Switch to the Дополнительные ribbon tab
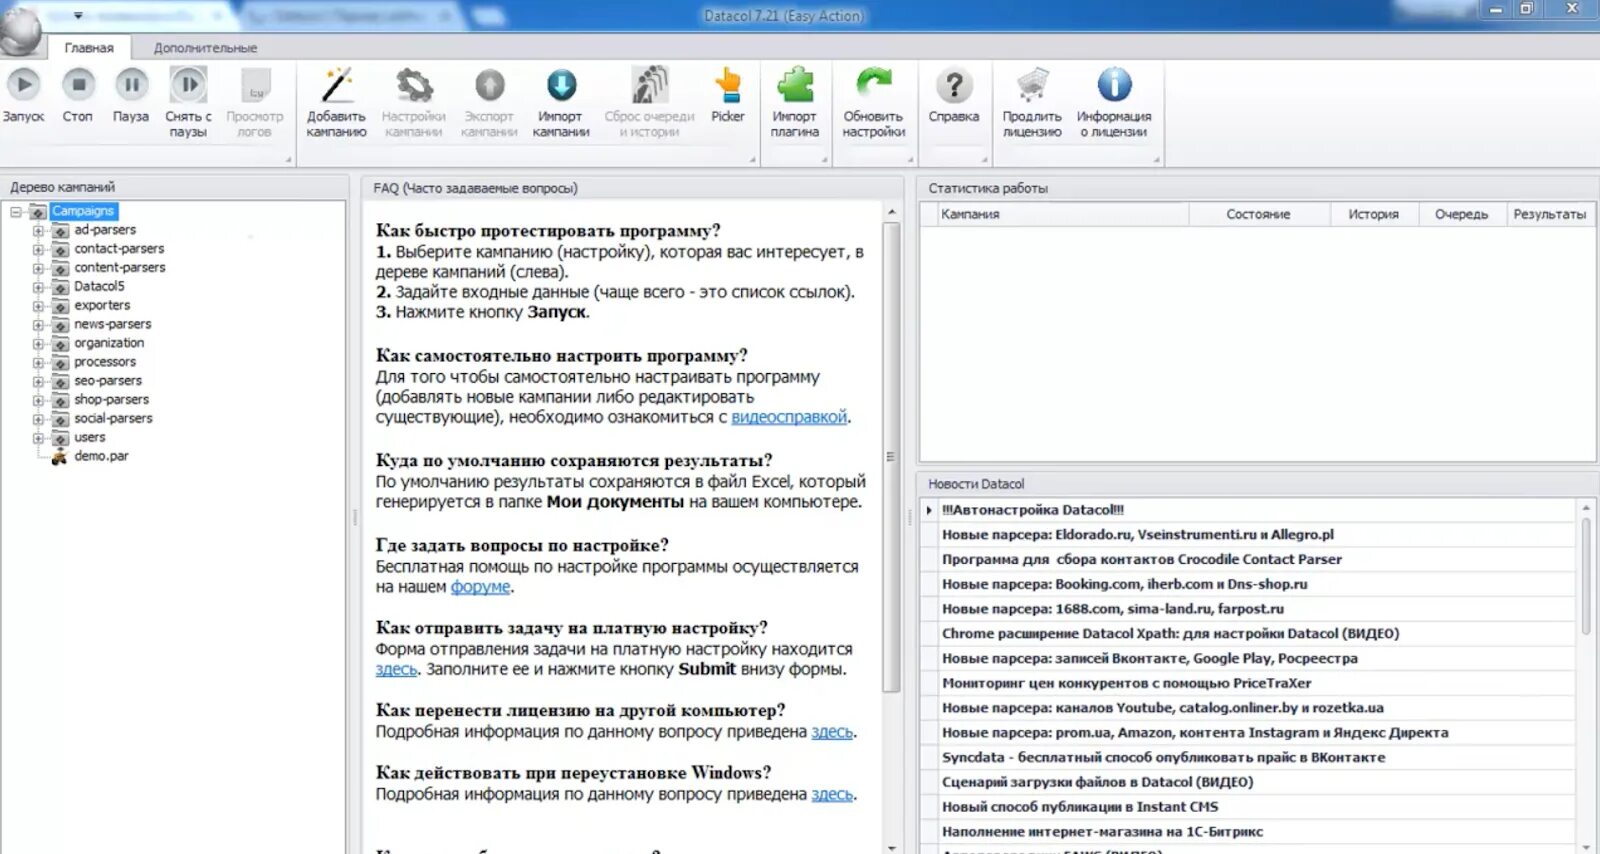This screenshot has height=854, width=1600. [205, 47]
